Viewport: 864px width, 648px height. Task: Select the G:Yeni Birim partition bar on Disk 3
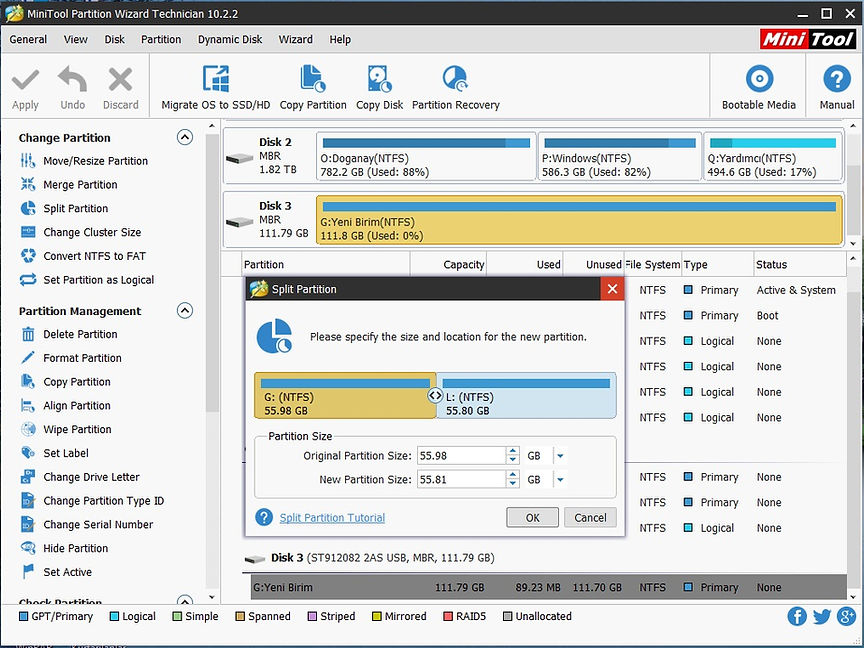[x=579, y=219]
